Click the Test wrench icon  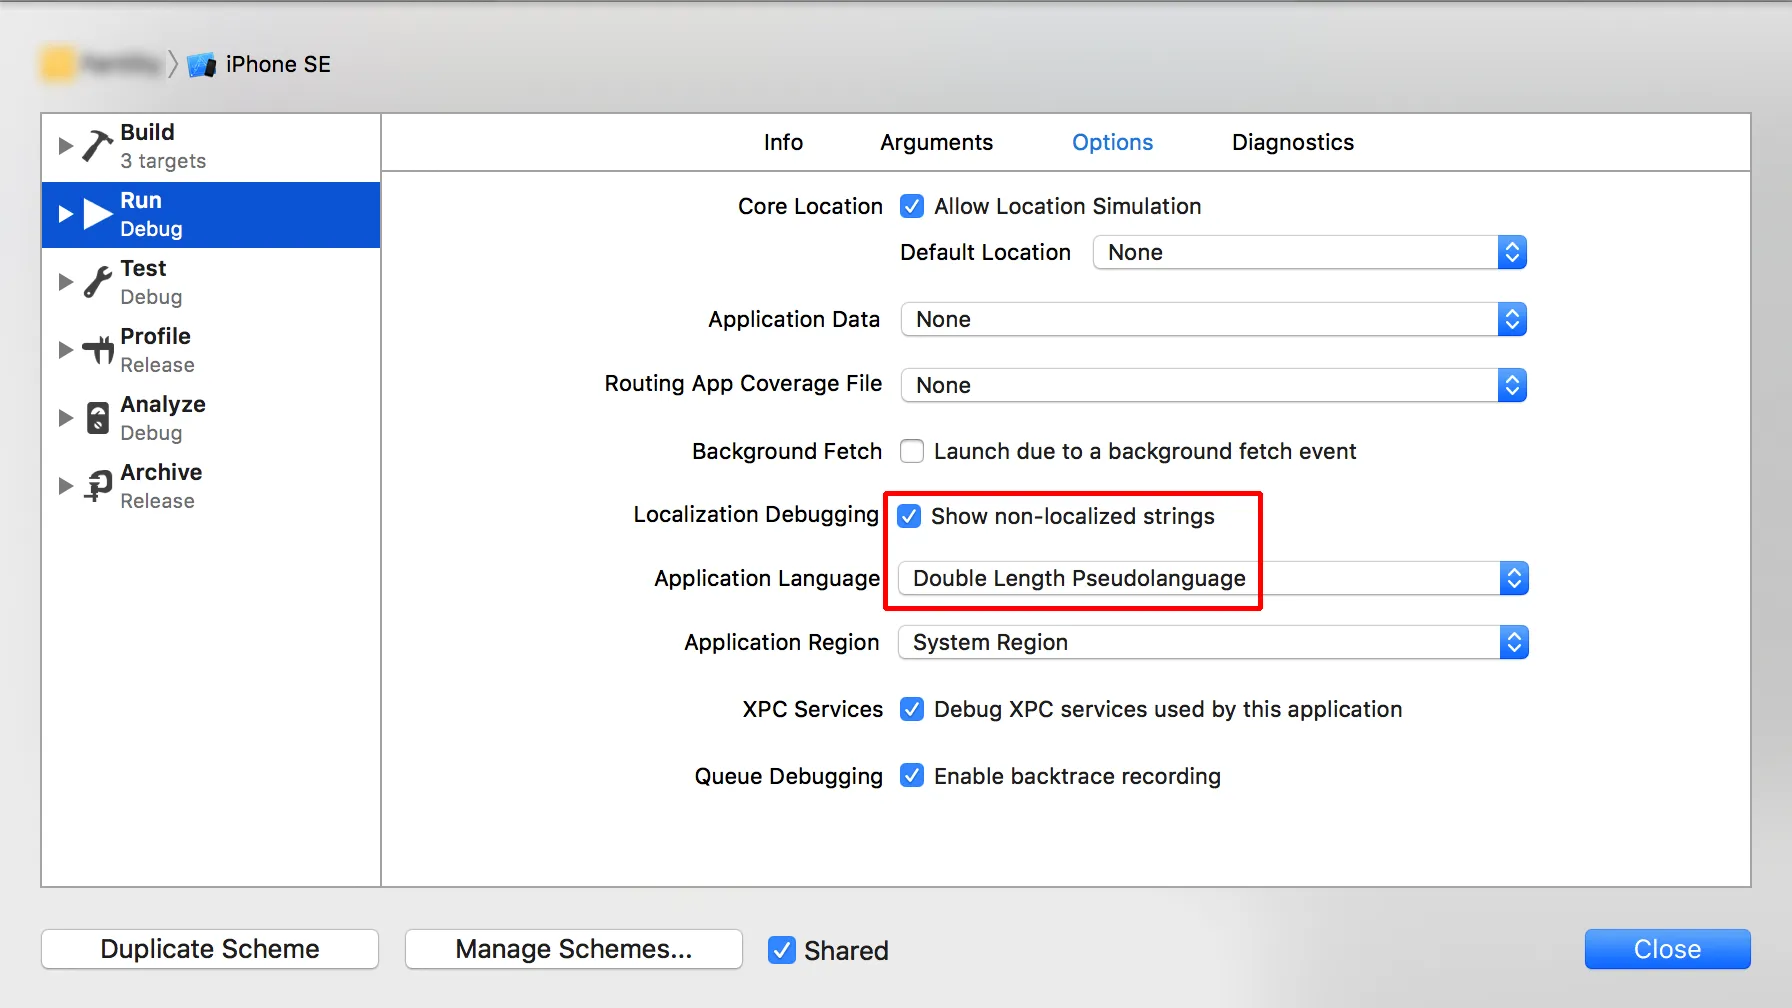point(97,282)
